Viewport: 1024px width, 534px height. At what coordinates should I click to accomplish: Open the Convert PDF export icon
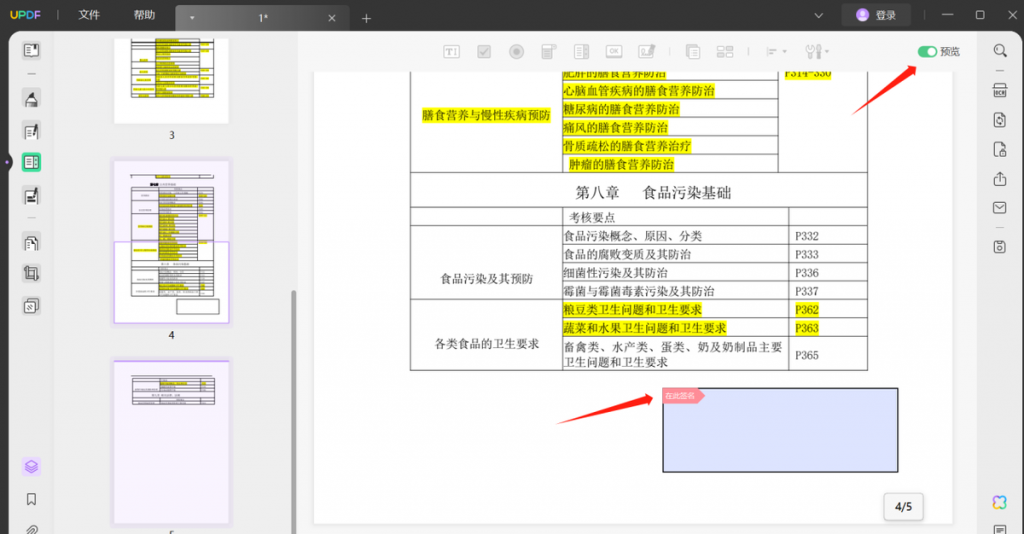pyautogui.click(x=1000, y=120)
